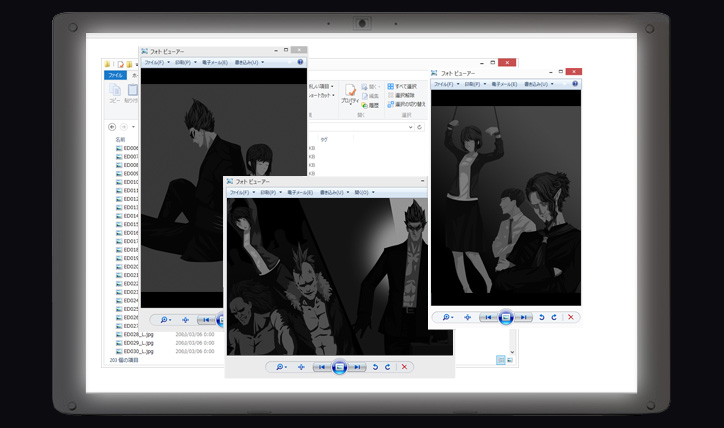
Task: Click 選択解除 in the Explorer ribbon
Action: 401,95
